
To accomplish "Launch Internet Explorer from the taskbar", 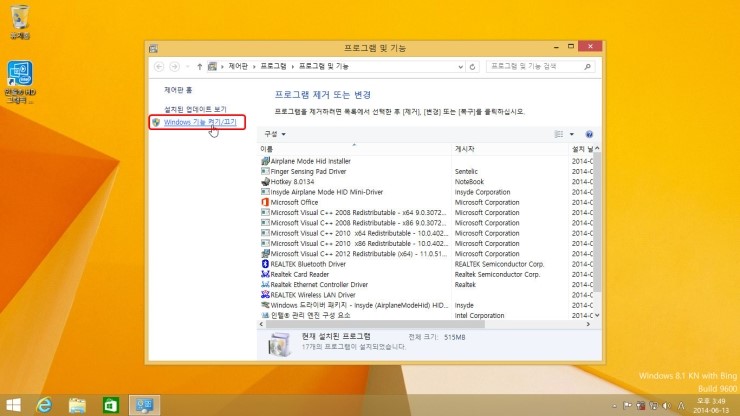I will coord(44,405).
